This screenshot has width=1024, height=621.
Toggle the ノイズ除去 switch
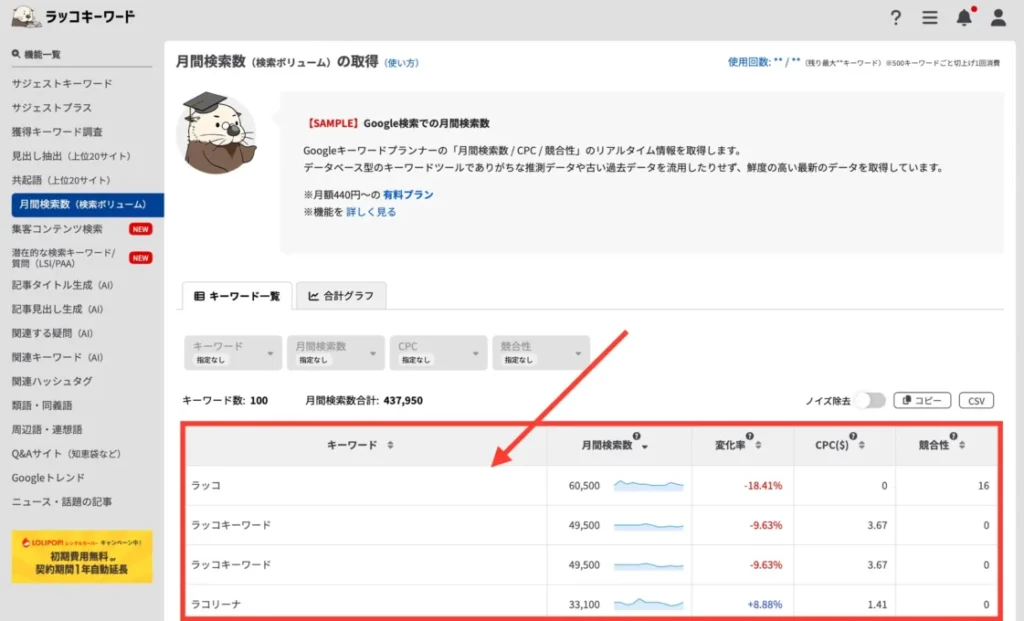[870, 400]
